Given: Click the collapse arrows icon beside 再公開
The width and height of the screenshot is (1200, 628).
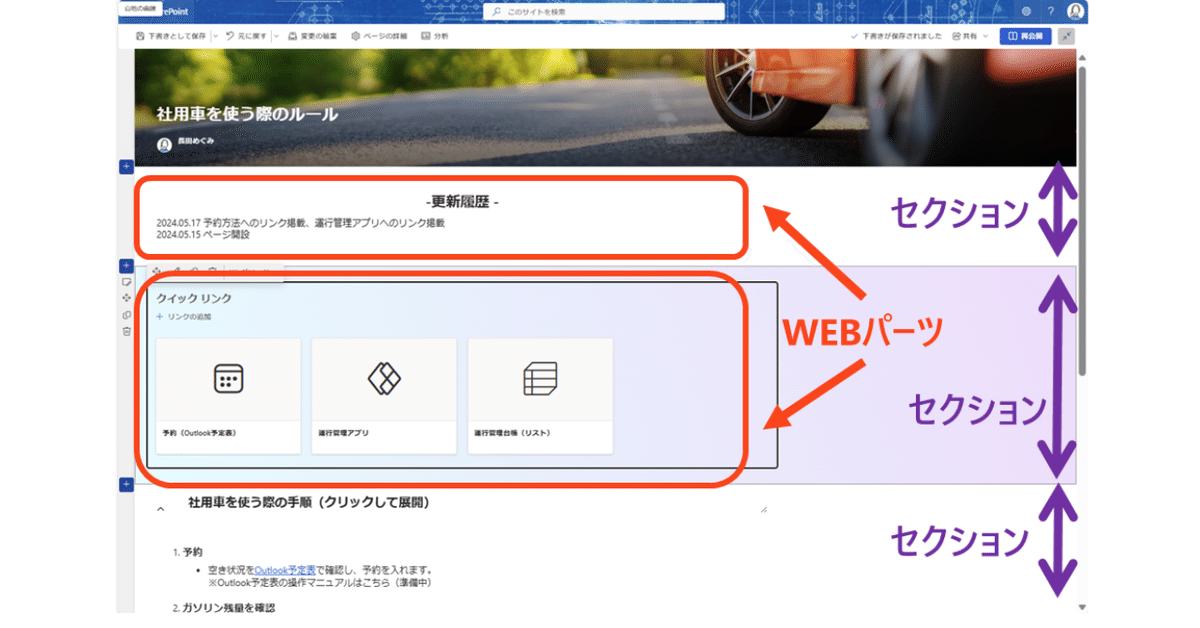Looking at the screenshot, I should (x=1067, y=36).
